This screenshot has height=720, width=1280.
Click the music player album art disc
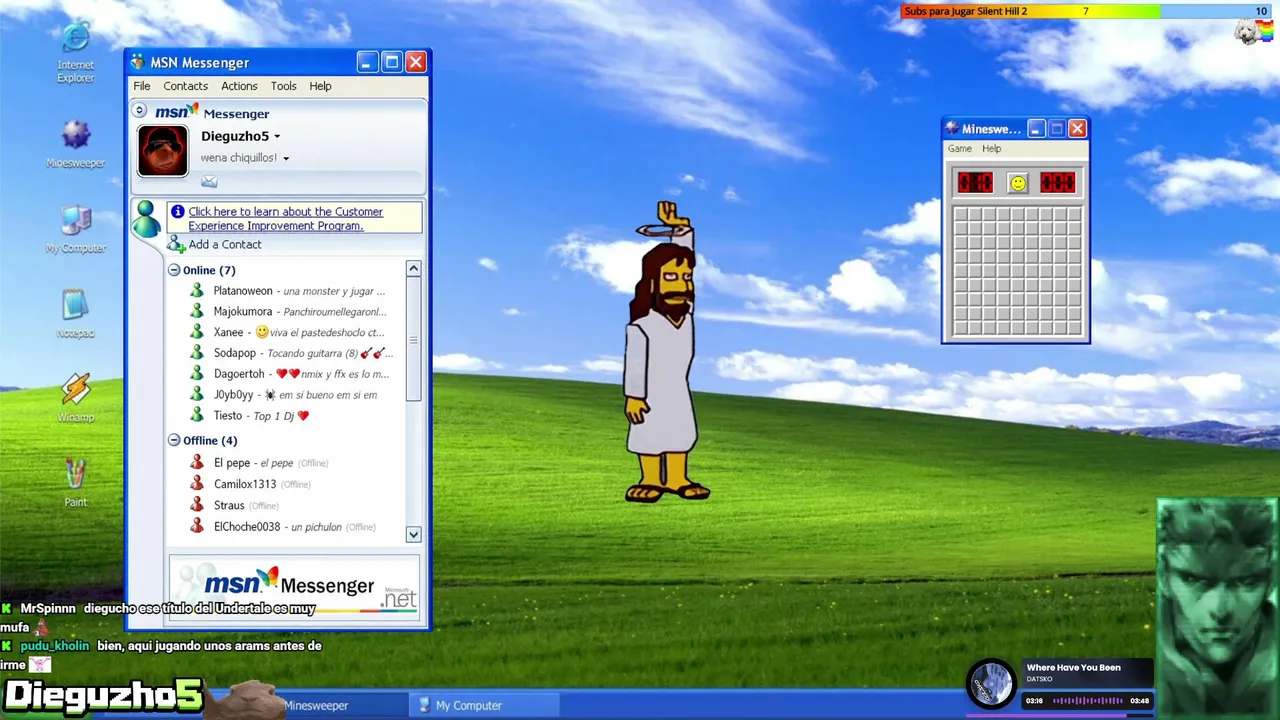(x=991, y=685)
